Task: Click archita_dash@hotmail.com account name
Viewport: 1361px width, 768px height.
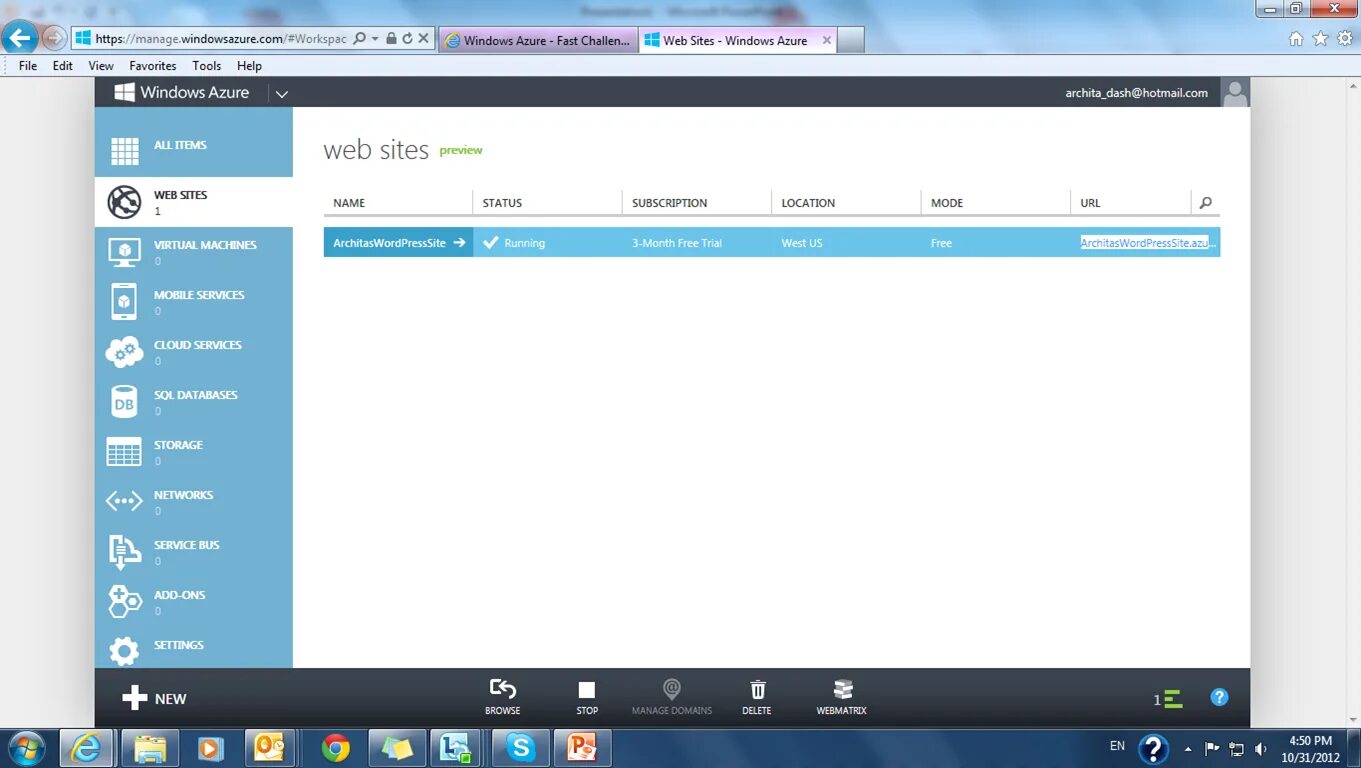Action: pos(1136,93)
